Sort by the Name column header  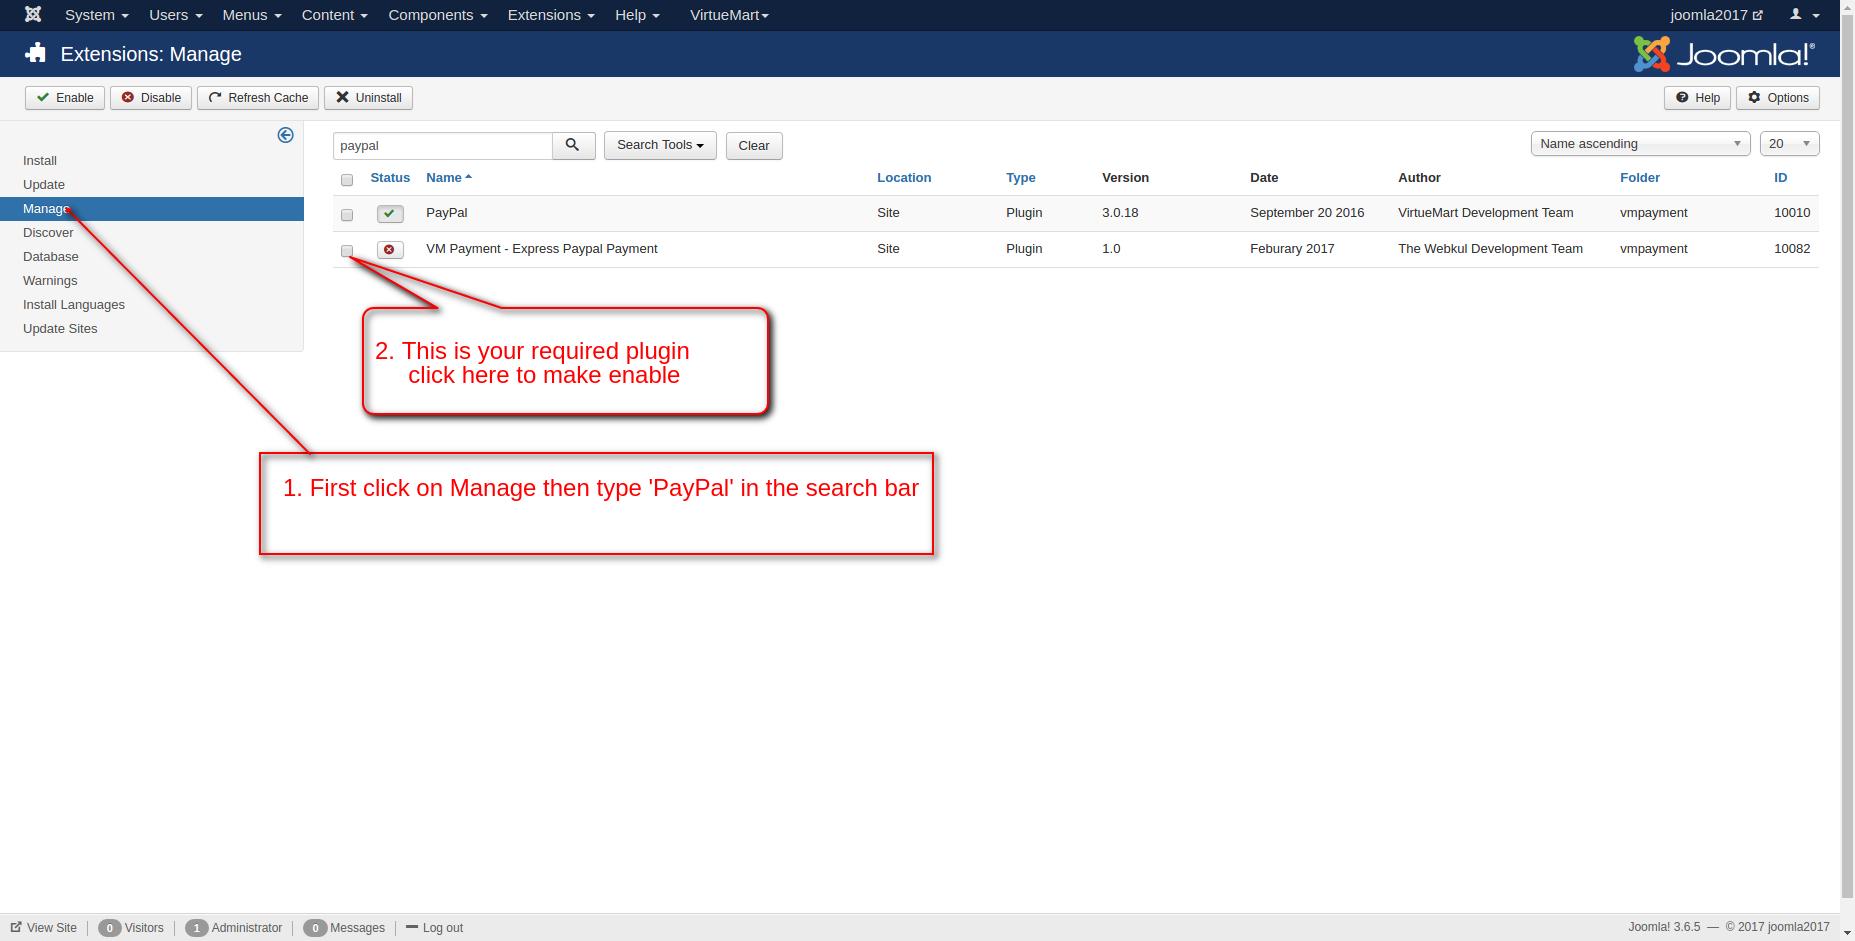pyautogui.click(x=448, y=178)
